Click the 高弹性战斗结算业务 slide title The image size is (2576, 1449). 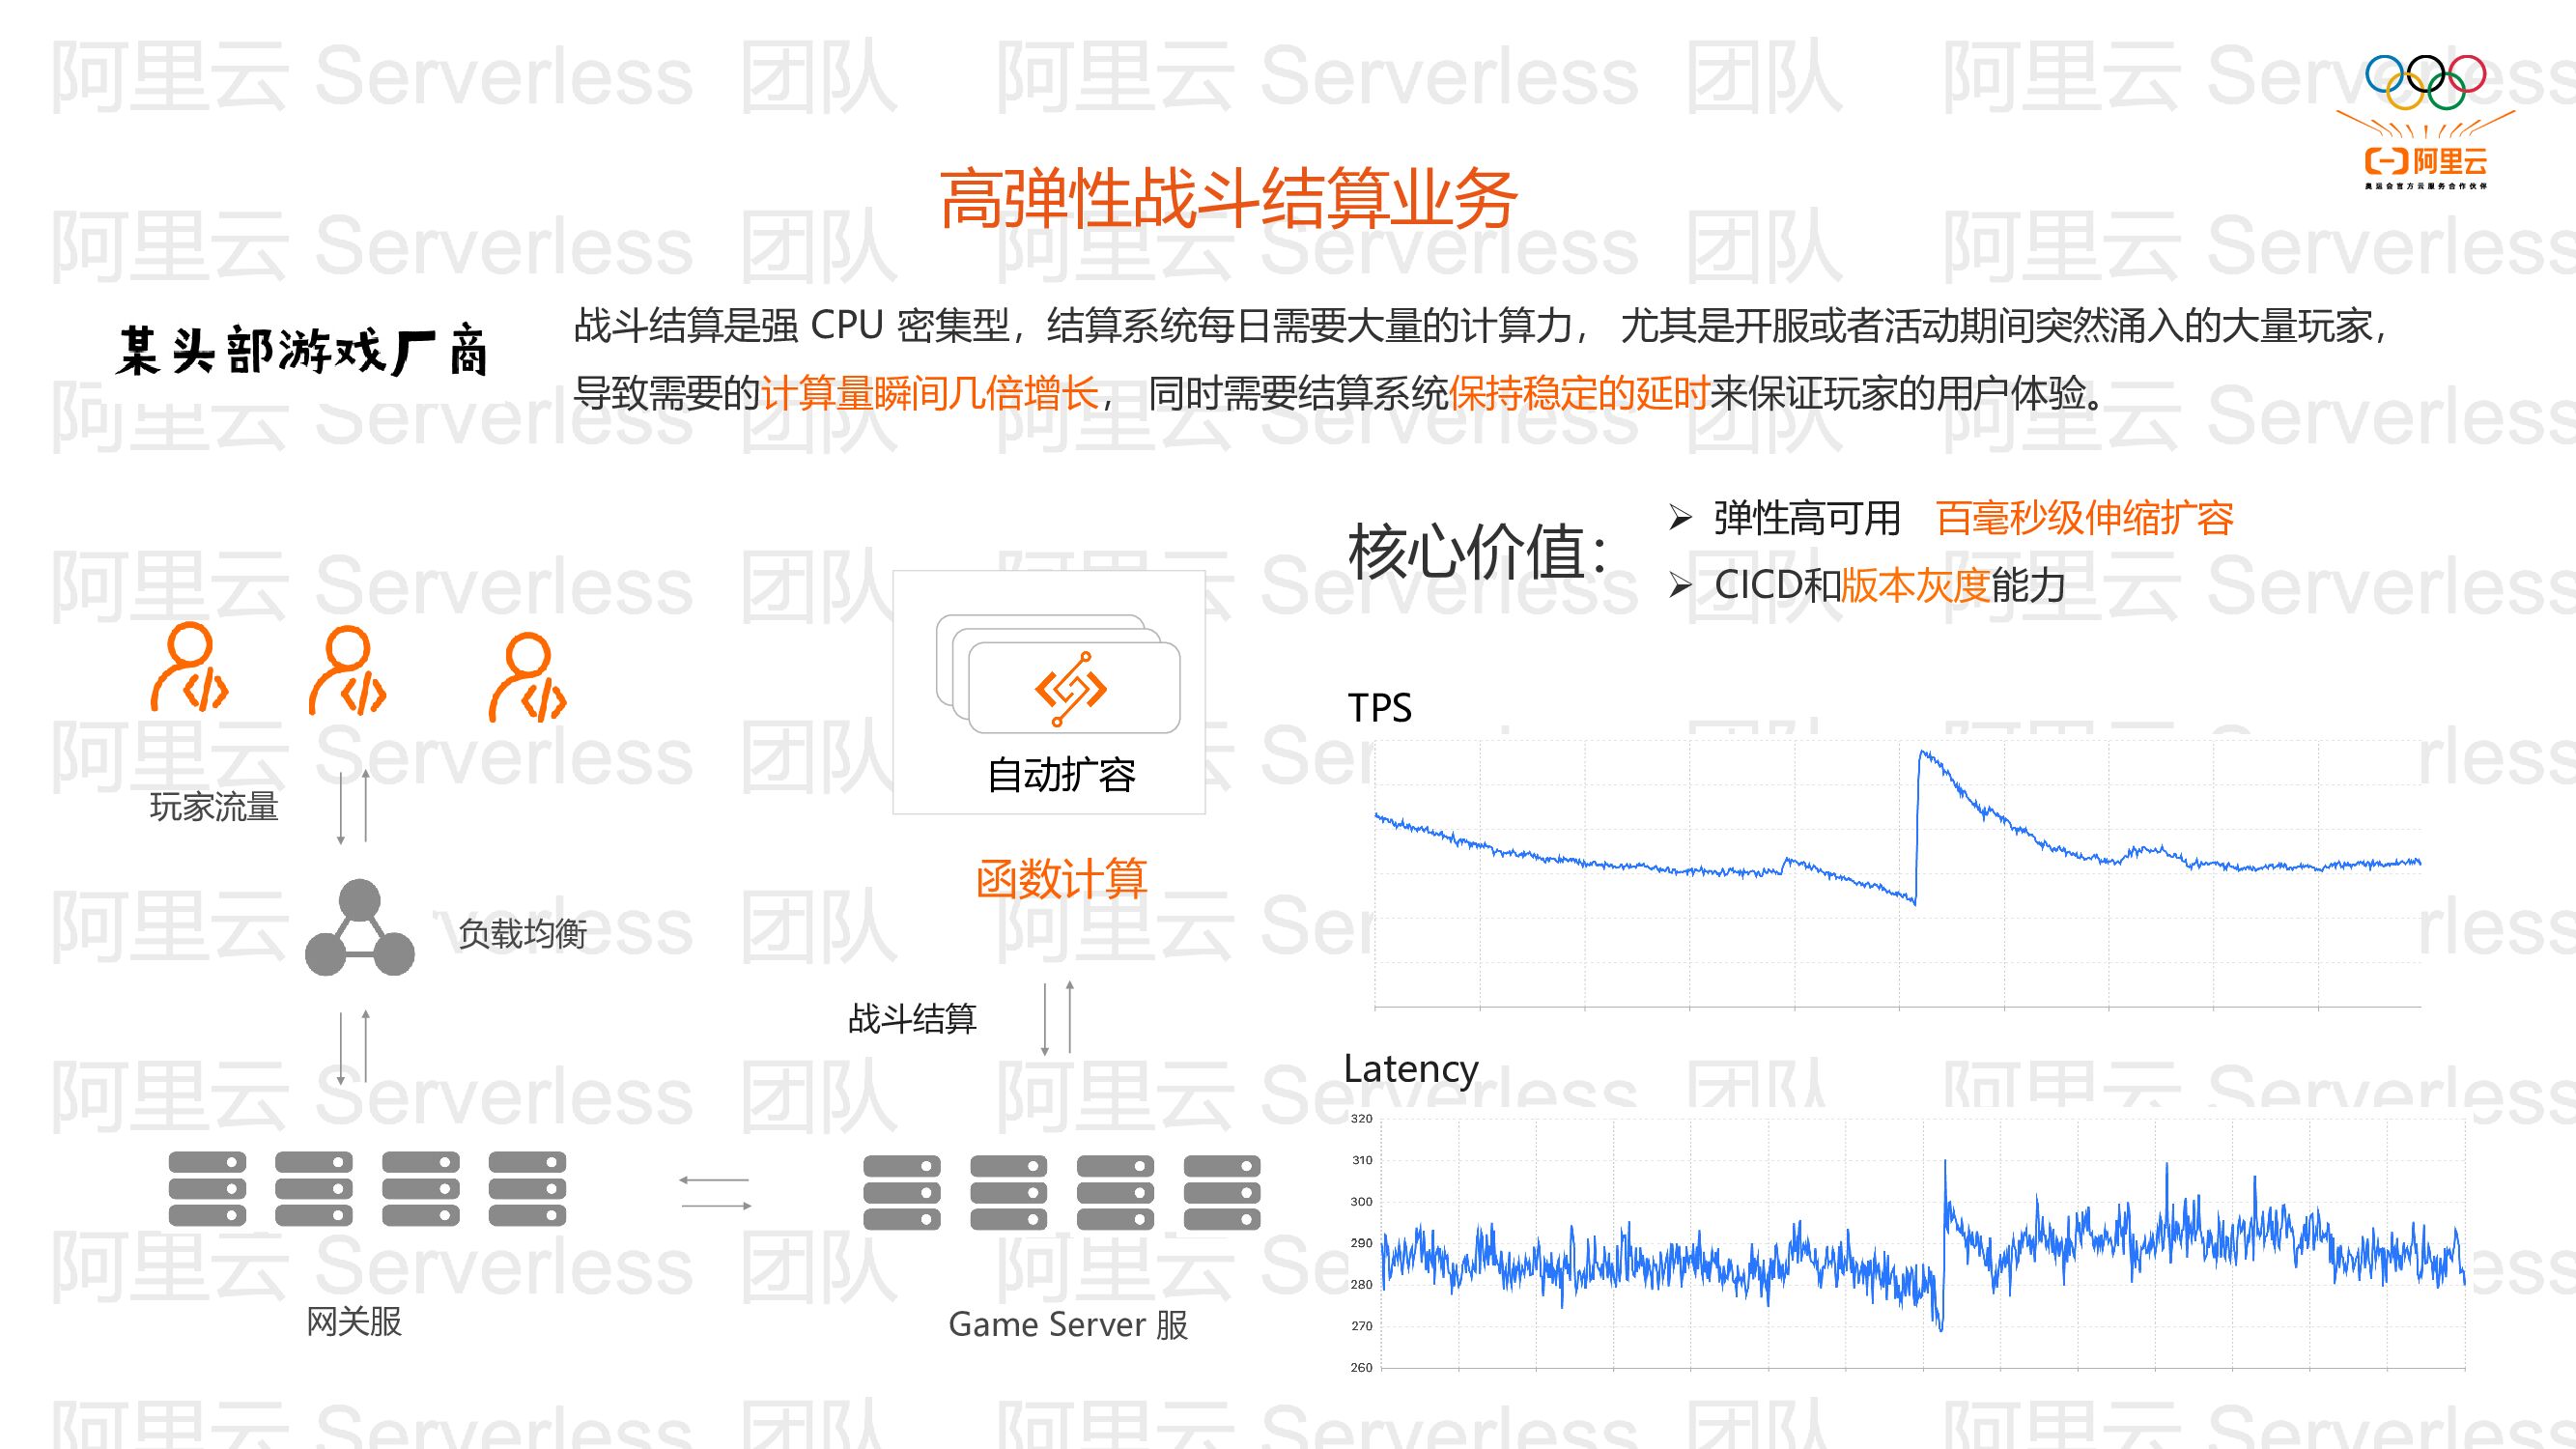(1229, 199)
